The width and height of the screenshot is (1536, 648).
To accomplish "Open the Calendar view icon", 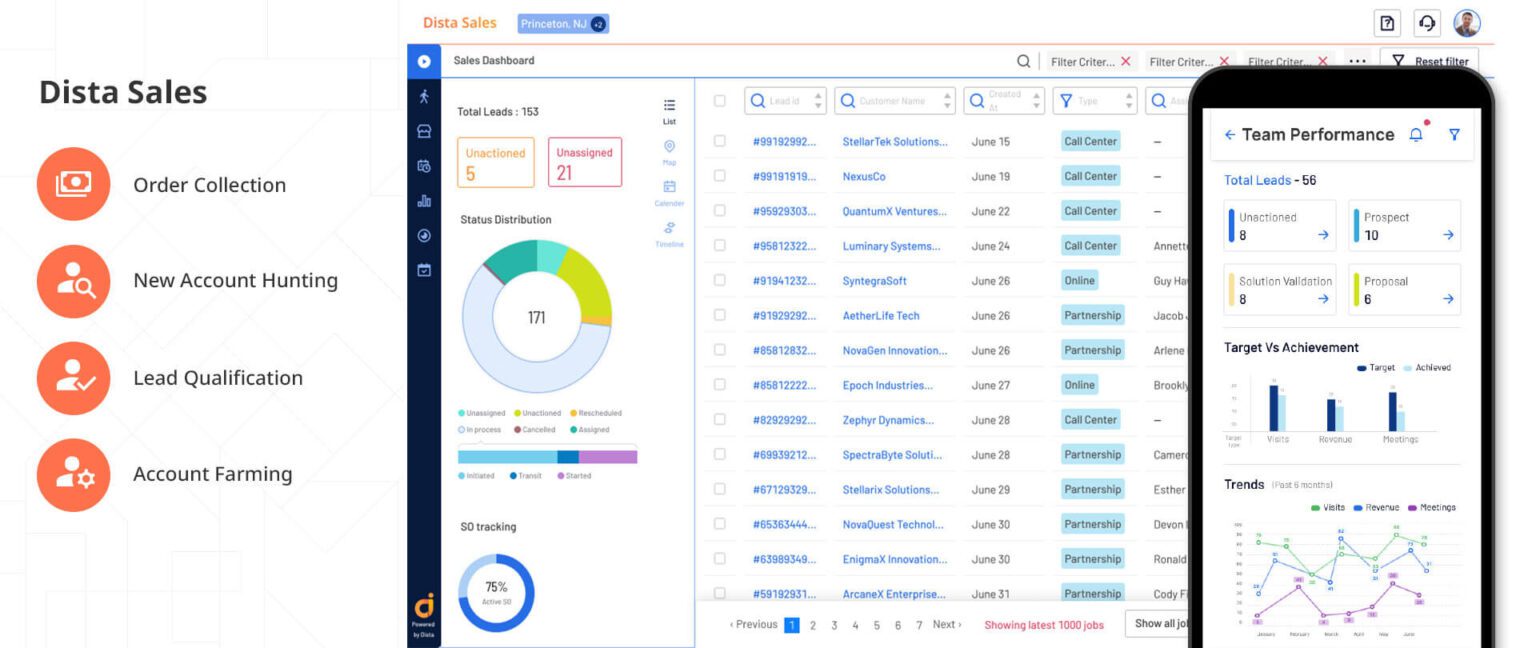I will pyautogui.click(x=669, y=188).
